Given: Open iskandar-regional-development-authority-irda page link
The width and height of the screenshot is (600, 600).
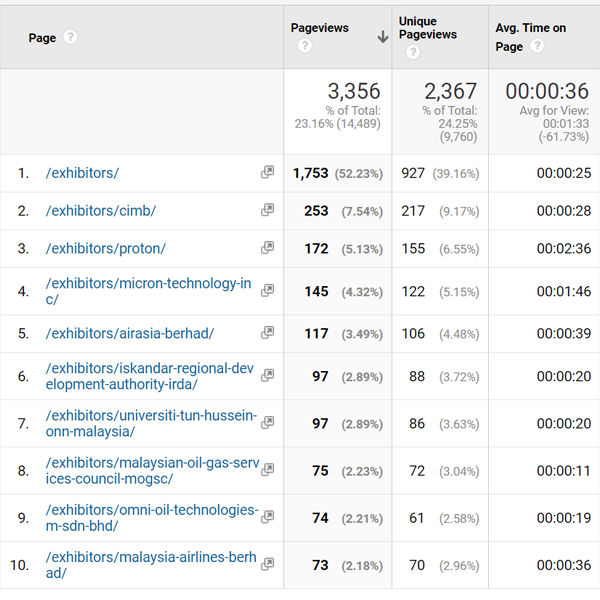Looking at the screenshot, I should tap(150, 376).
